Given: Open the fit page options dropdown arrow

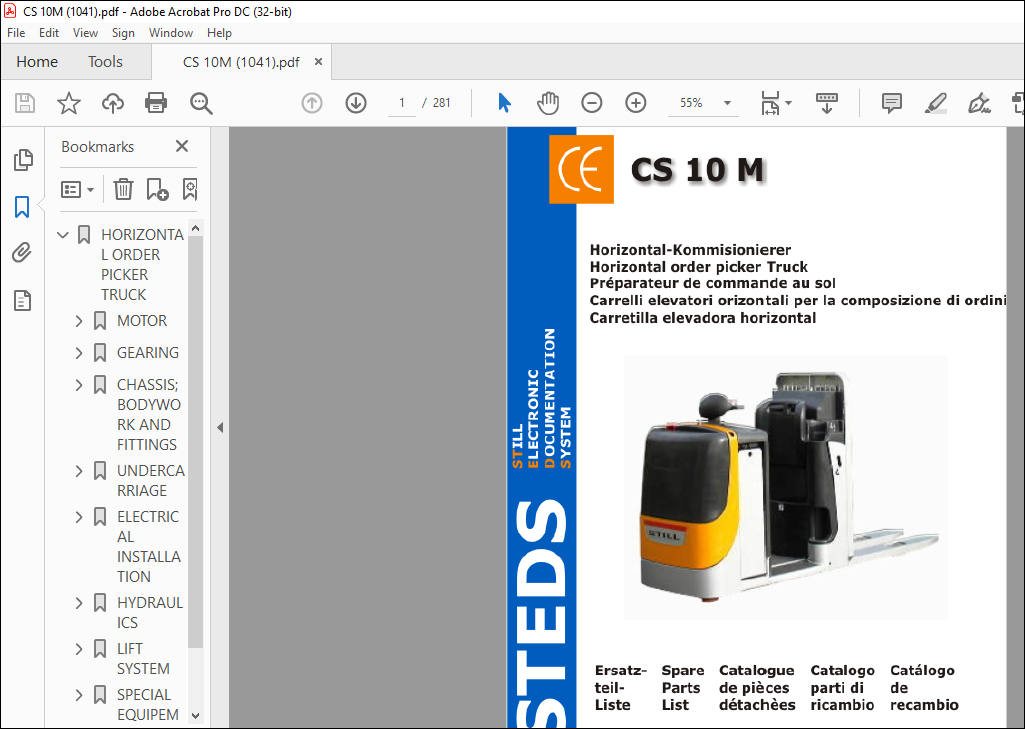Looking at the screenshot, I should point(788,103).
